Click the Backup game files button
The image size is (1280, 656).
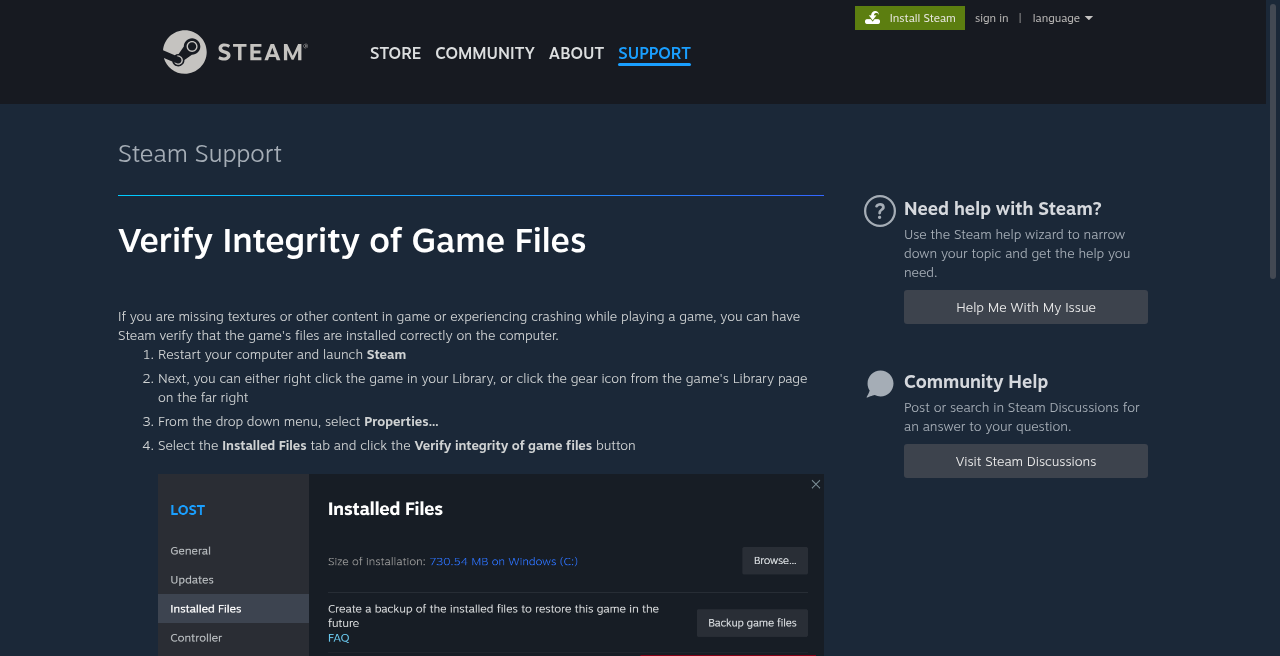click(x=752, y=623)
